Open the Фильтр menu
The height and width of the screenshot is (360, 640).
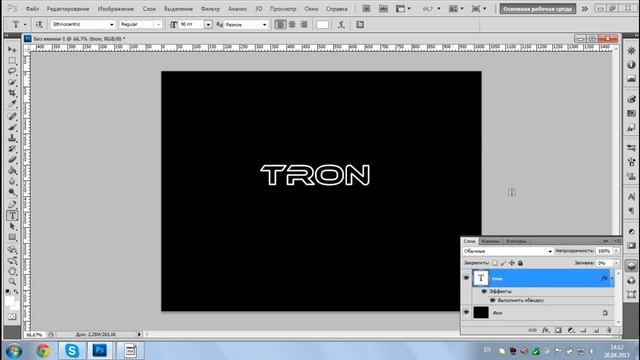click(x=210, y=9)
